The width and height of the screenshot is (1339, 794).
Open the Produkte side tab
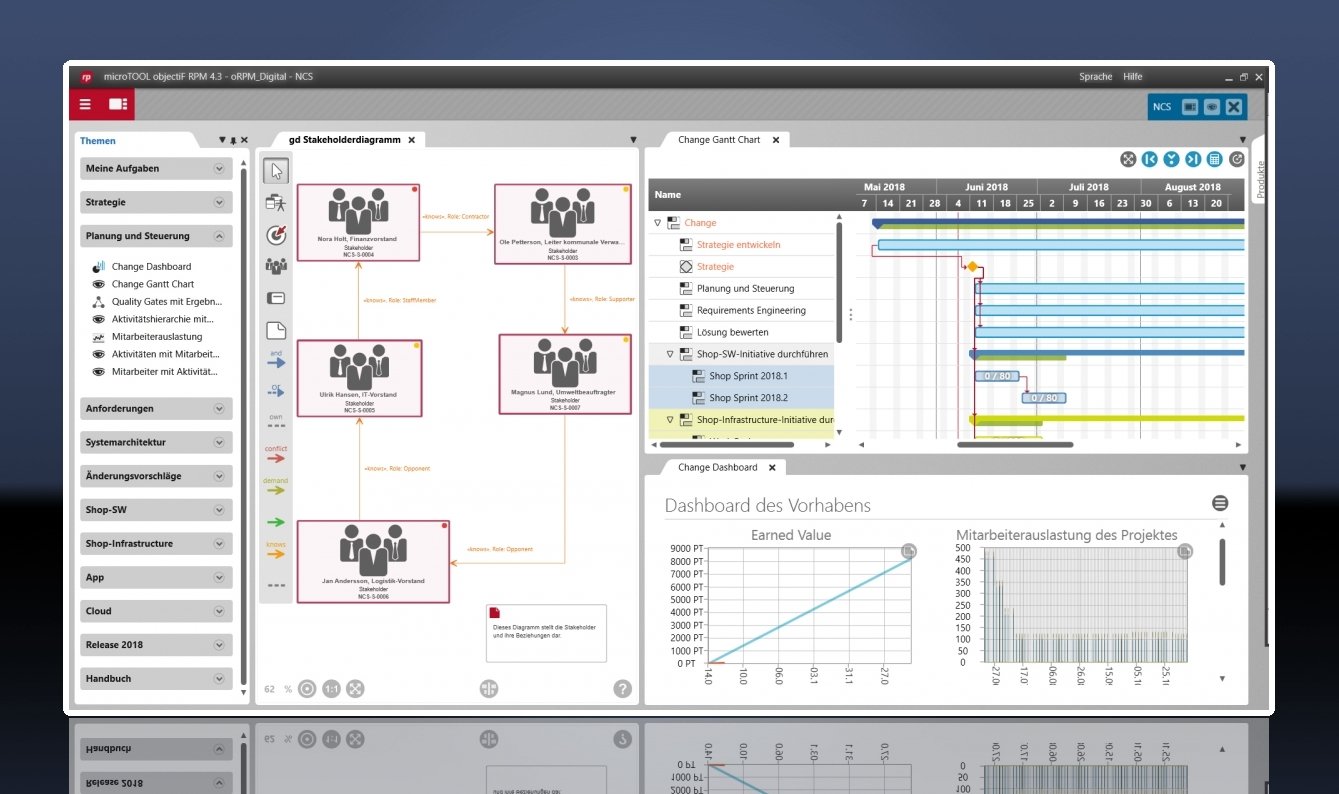[1260, 180]
